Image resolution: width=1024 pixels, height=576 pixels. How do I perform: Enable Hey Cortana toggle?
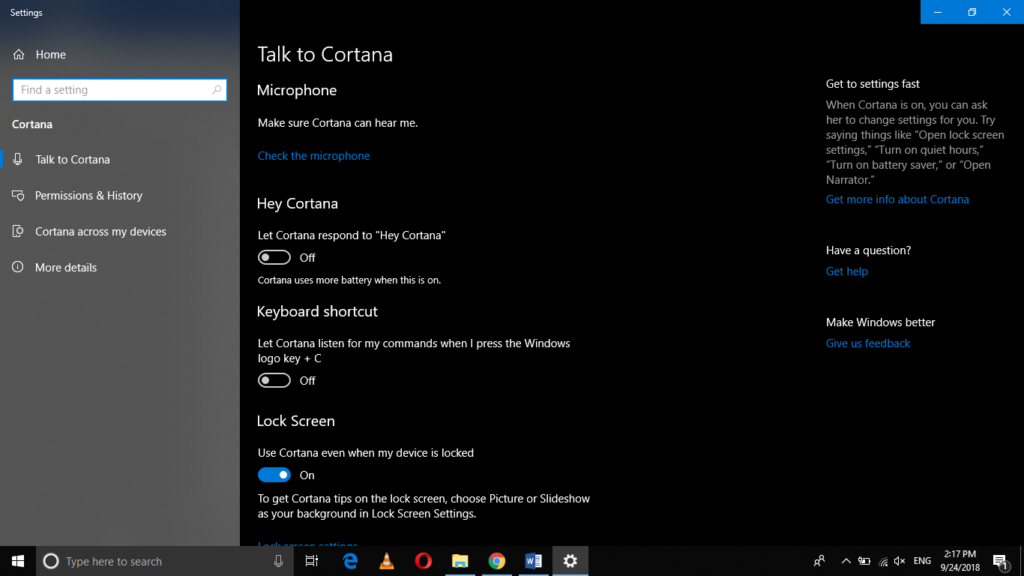pyautogui.click(x=274, y=257)
